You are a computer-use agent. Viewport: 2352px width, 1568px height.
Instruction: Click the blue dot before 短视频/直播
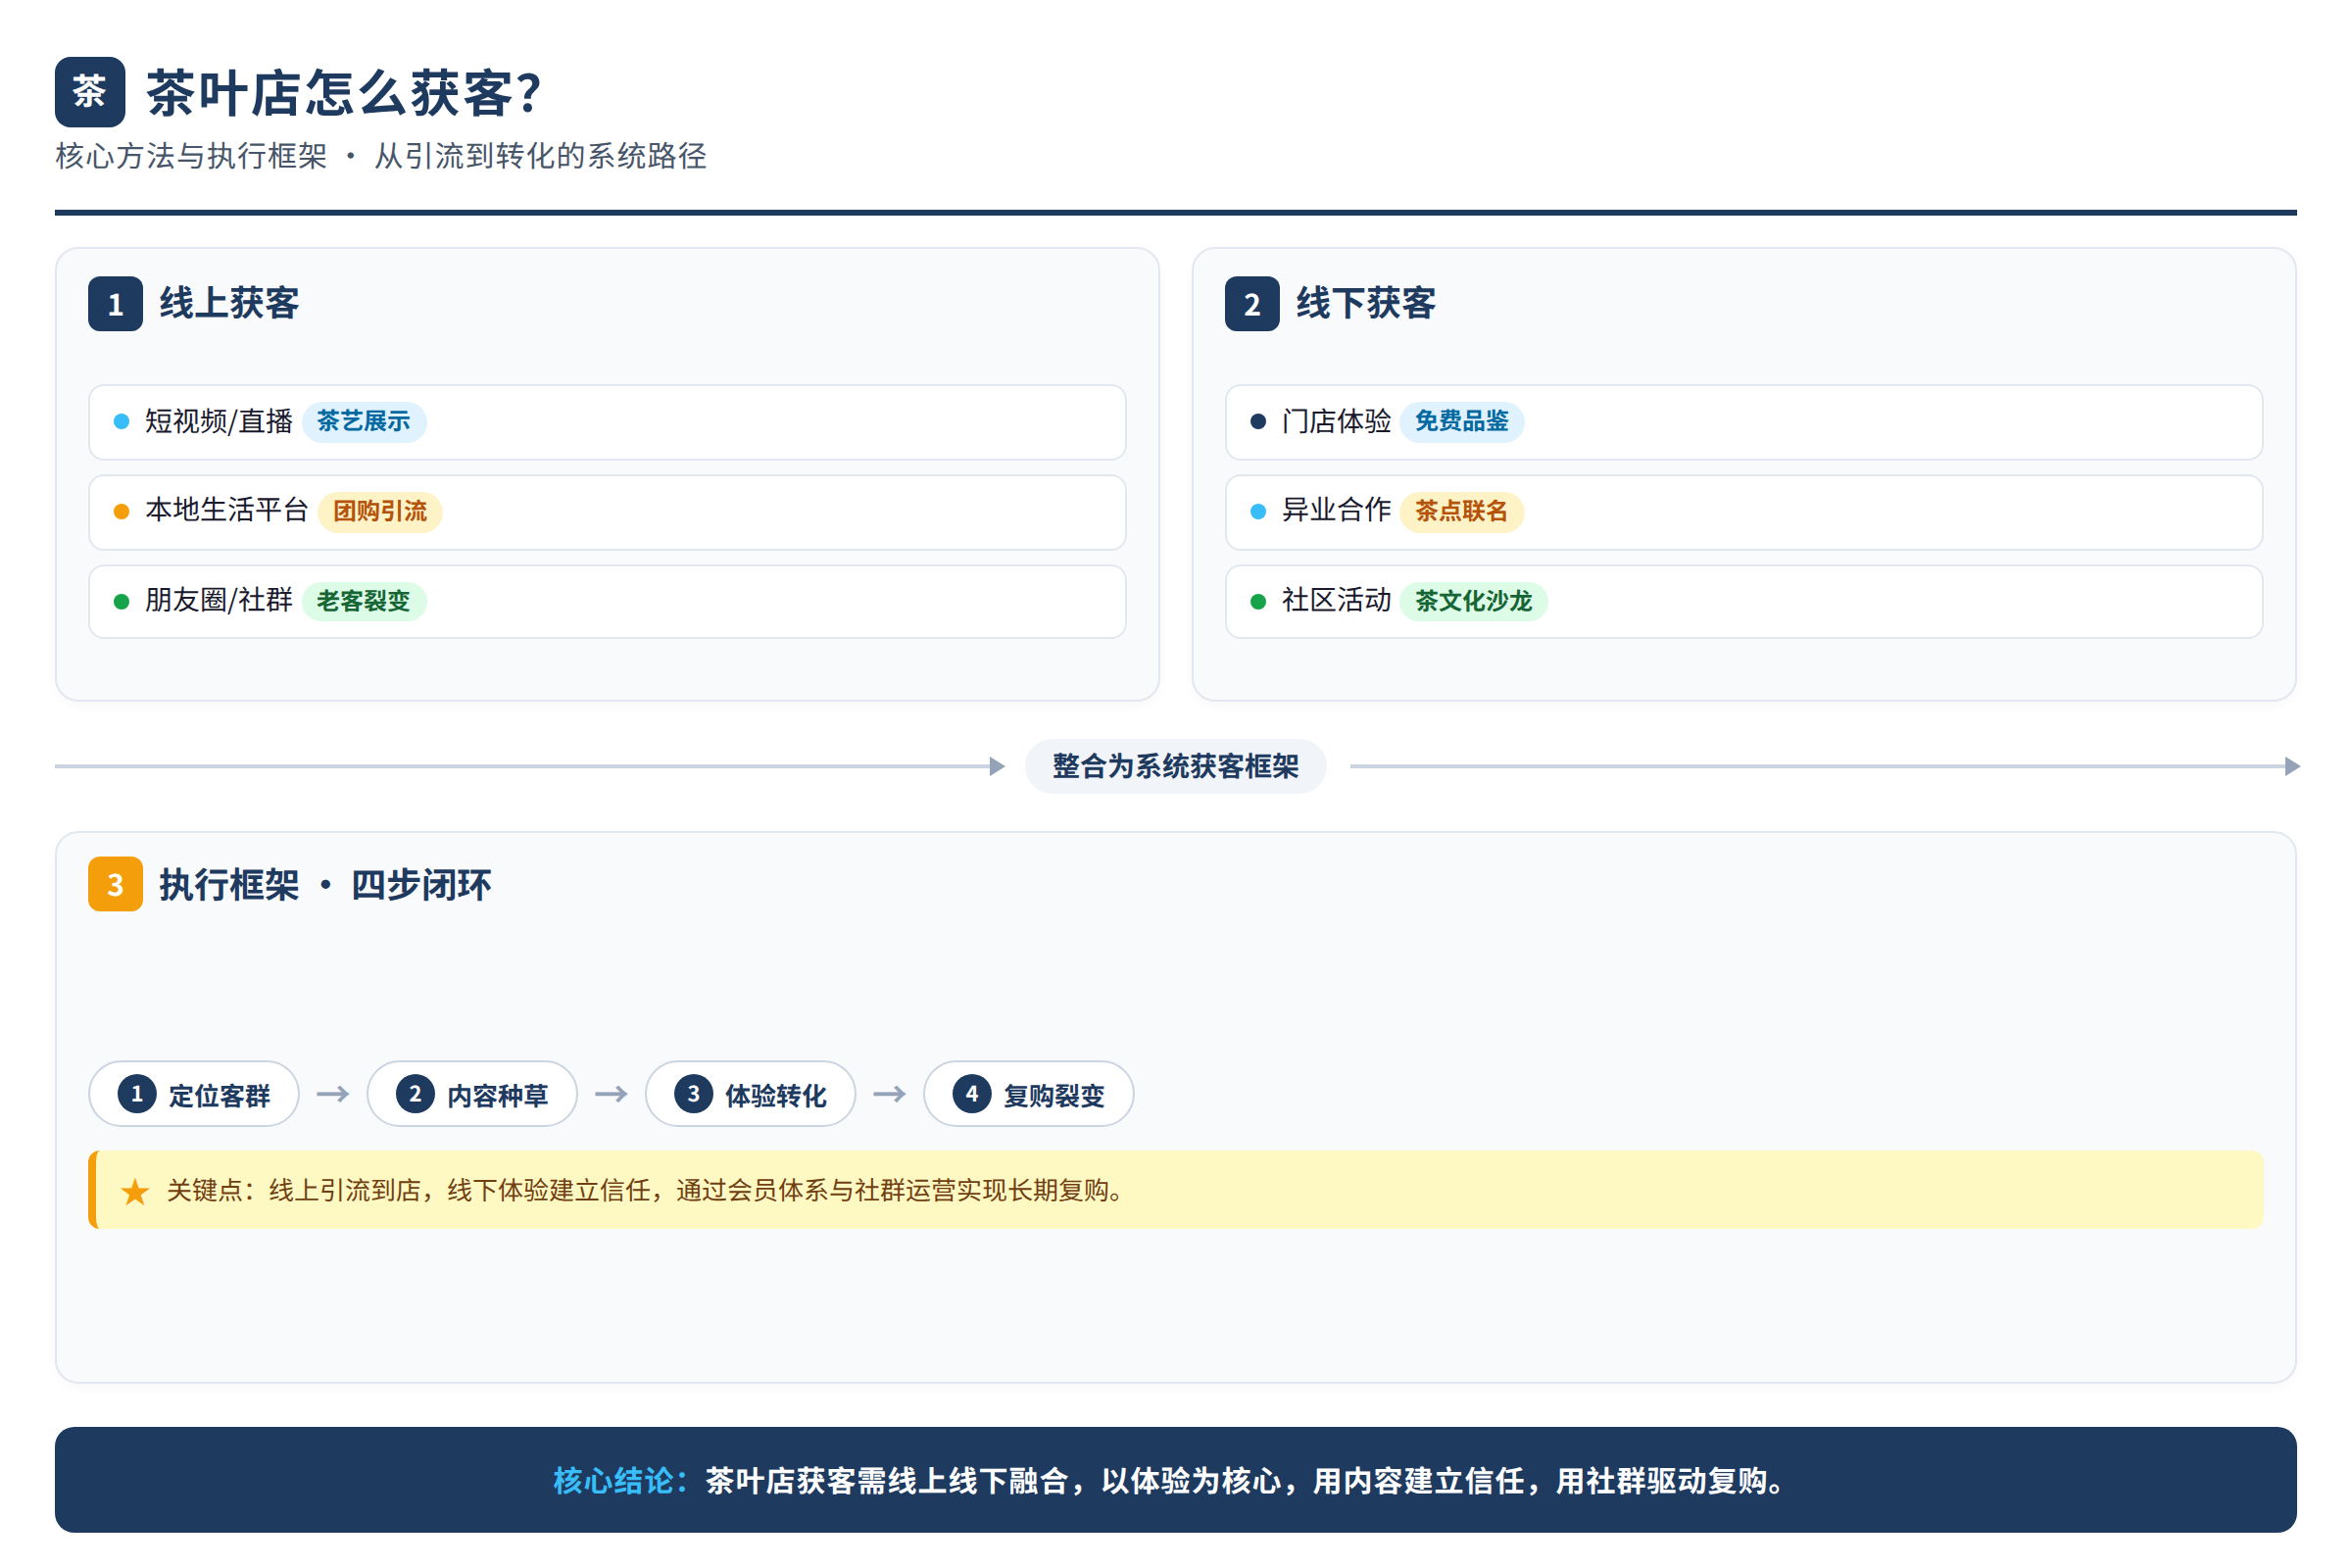[122, 422]
